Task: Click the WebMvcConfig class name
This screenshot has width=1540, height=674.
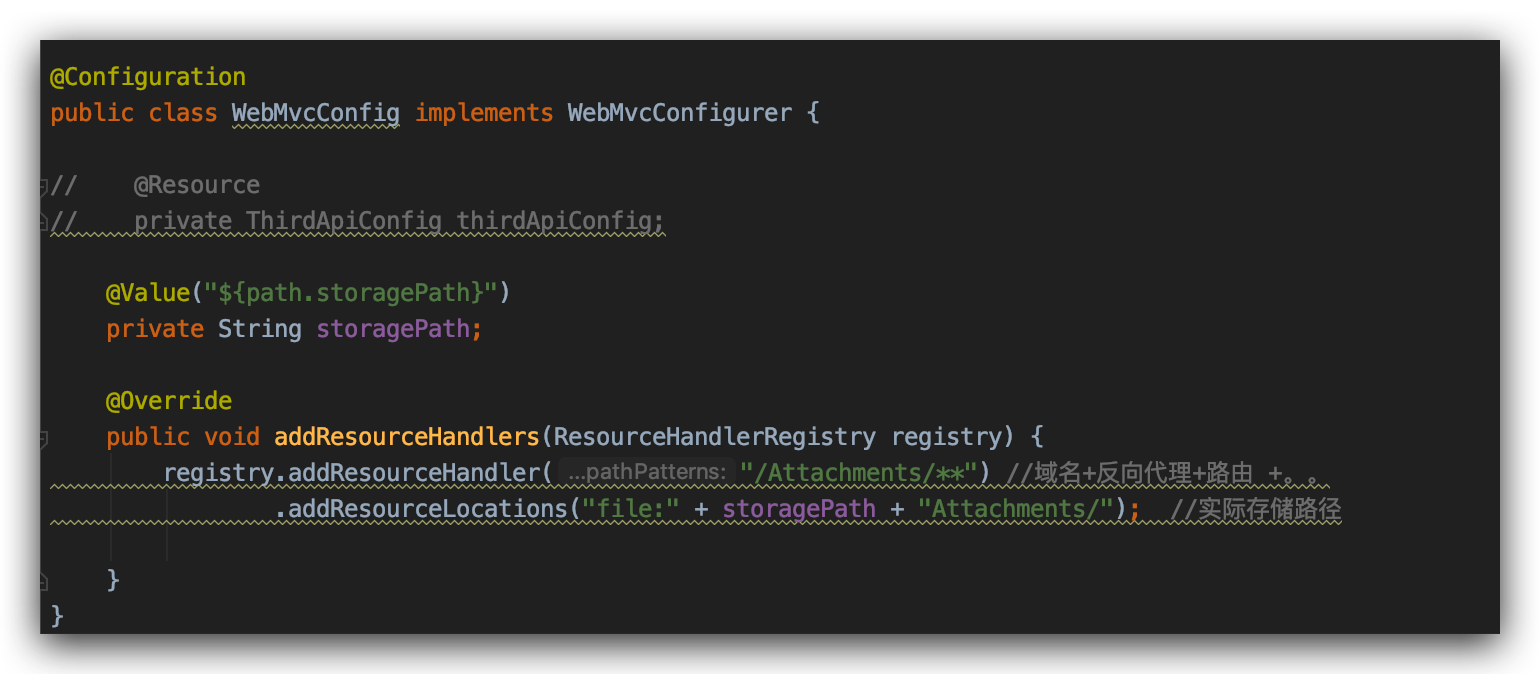Action: tap(315, 113)
